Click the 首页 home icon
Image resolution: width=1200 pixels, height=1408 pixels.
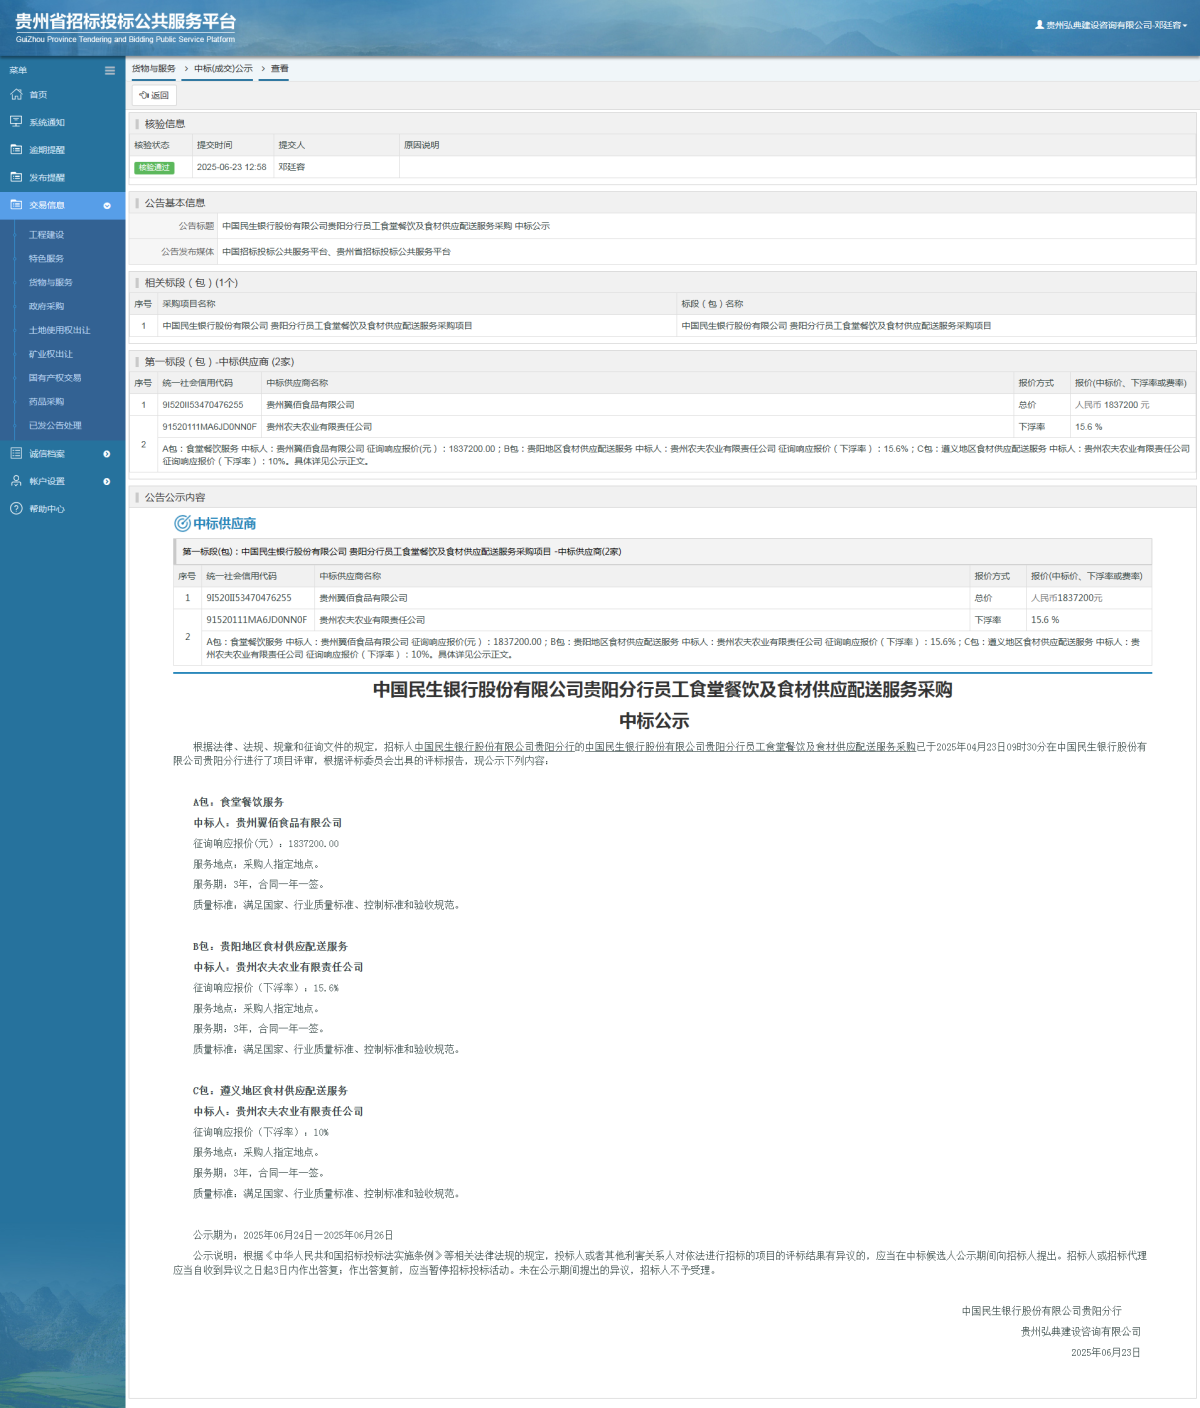tap(16, 95)
